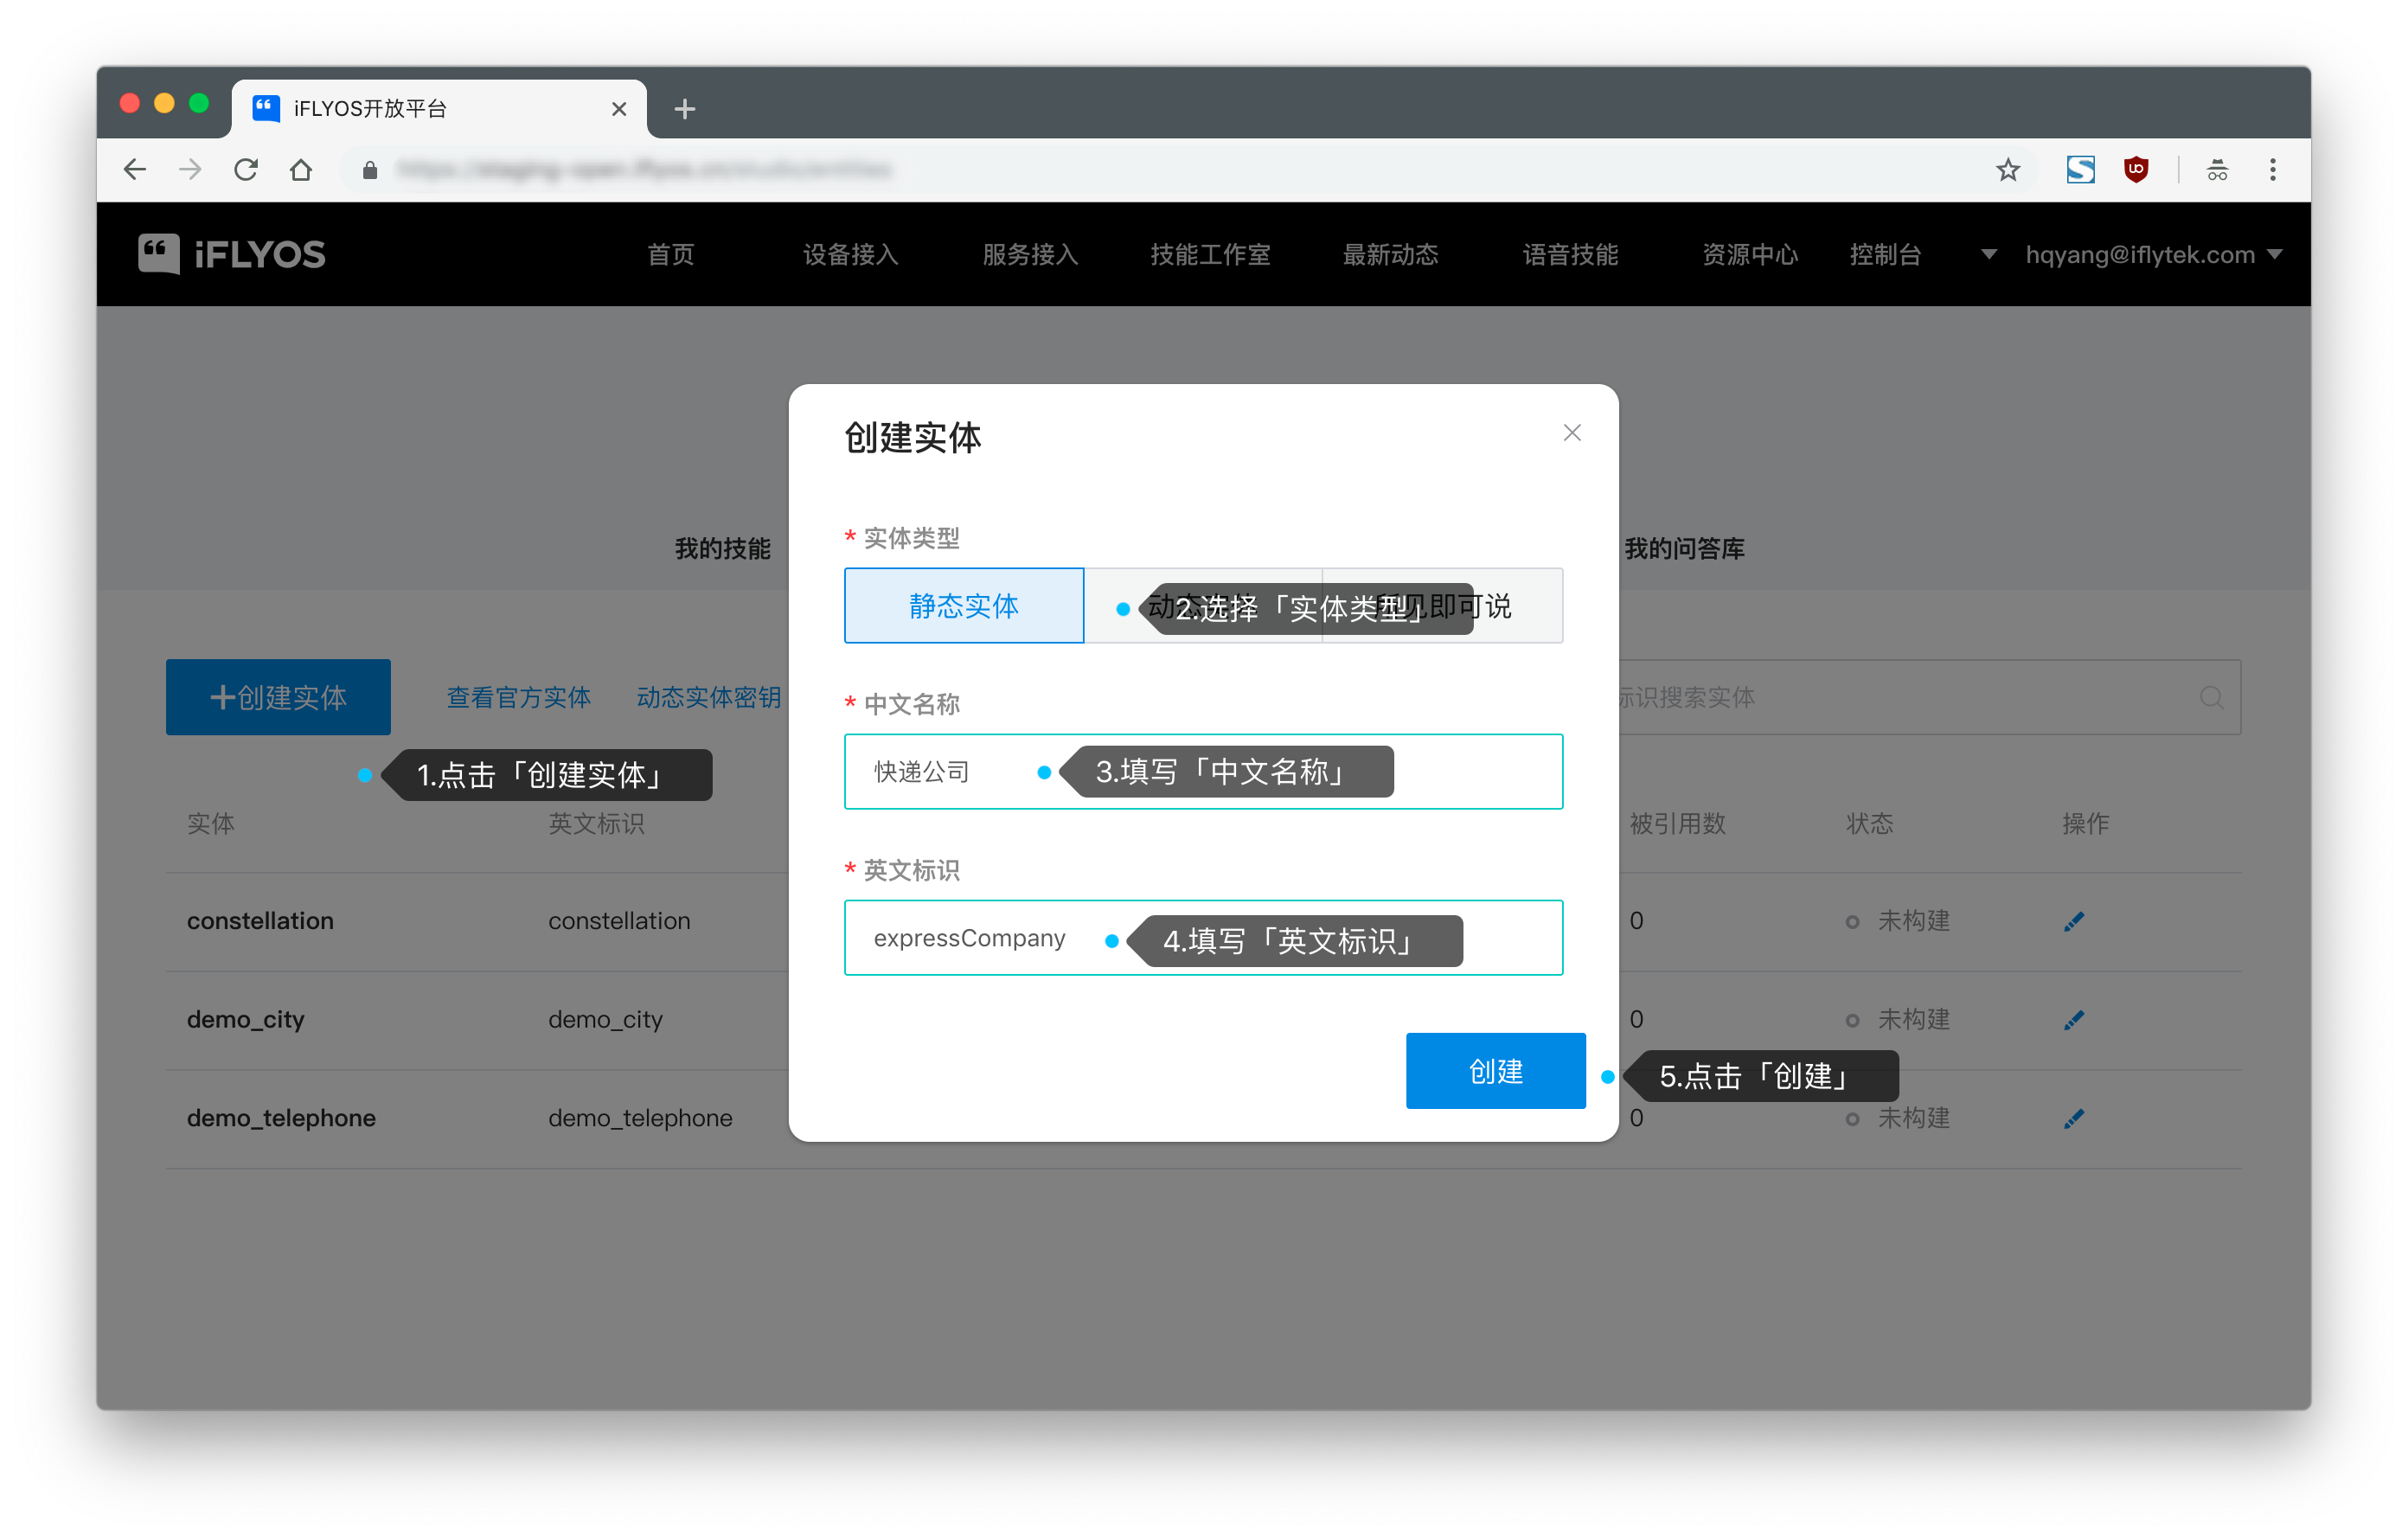Close the 创建实体 dialog with X
The width and height of the screenshot is (2408, 1538).
[1572, 433]
